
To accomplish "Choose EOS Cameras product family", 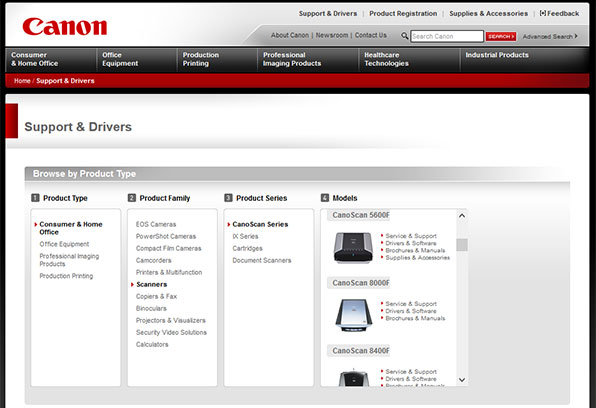I will [156, 224].
